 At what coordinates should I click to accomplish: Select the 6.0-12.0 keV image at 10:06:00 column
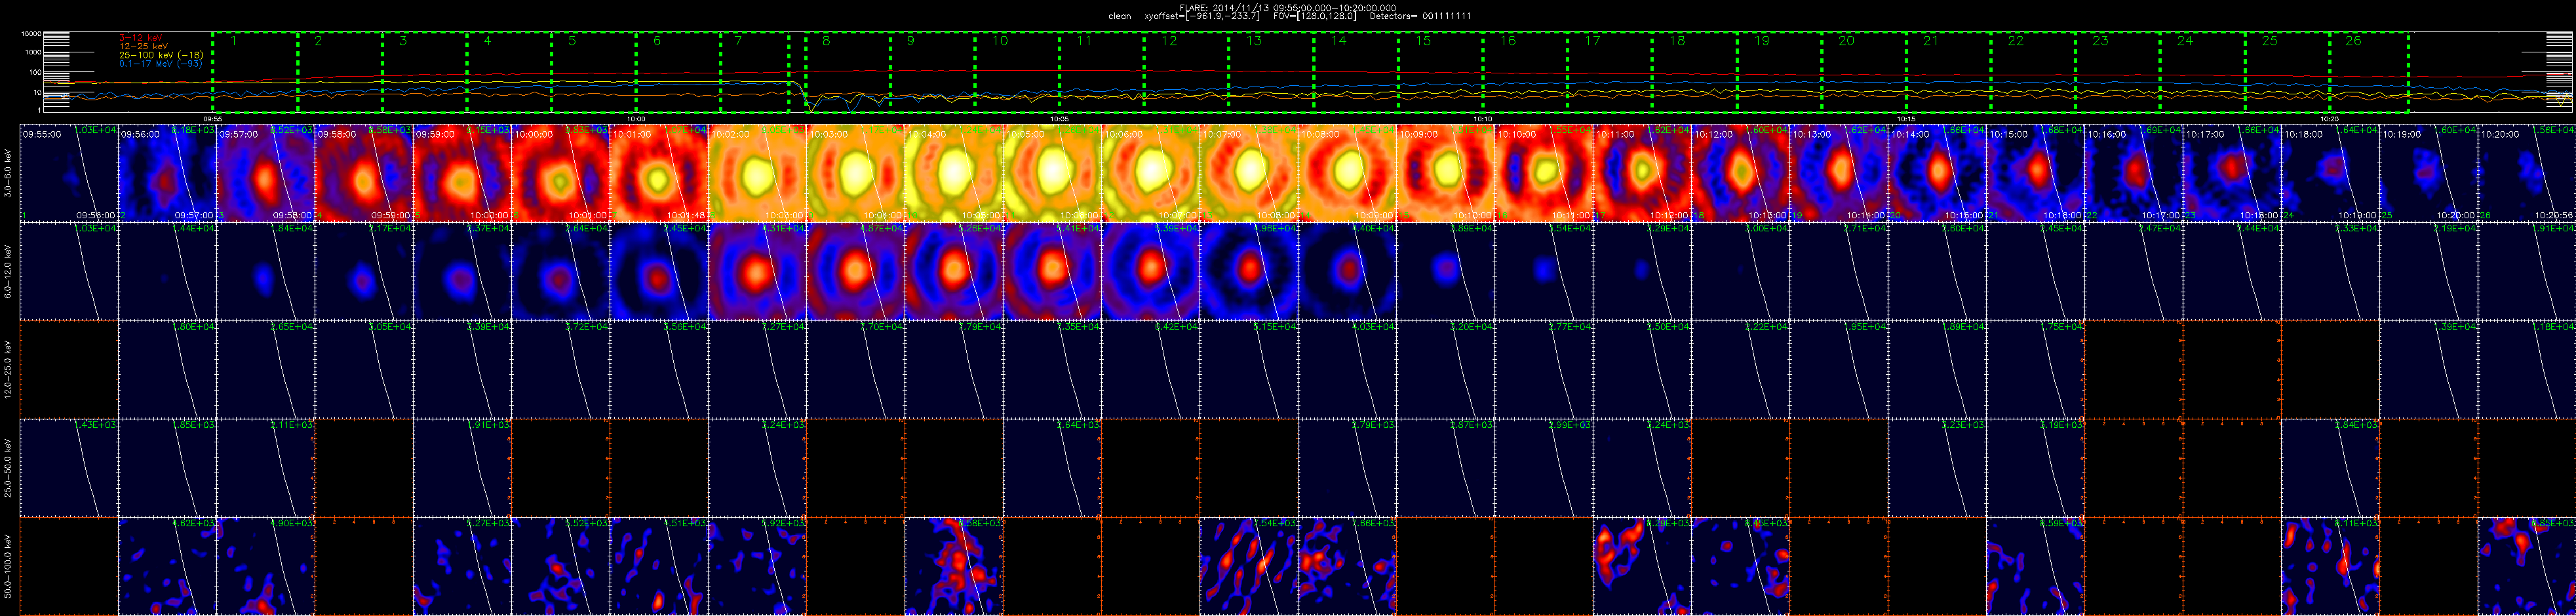coord(1150,271)
